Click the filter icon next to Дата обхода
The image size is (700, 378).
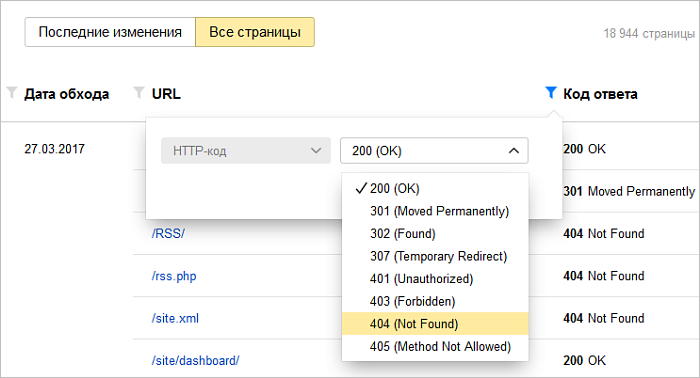coord(12,93)
